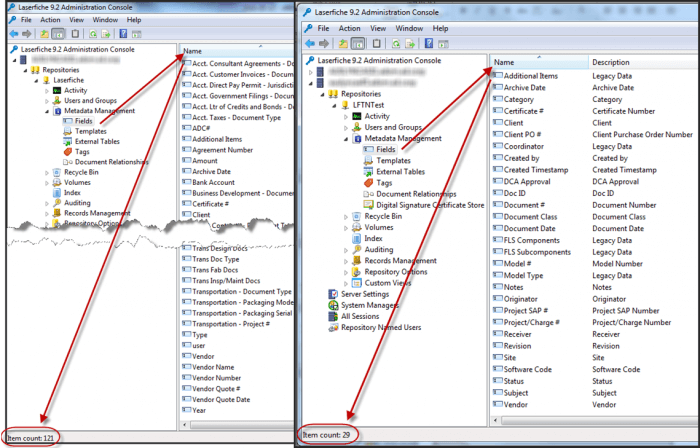This screenshot has height=448, width=700.
Task: Click the Back arrow in the left window toolbar
Action: click(x=14, y=33)
